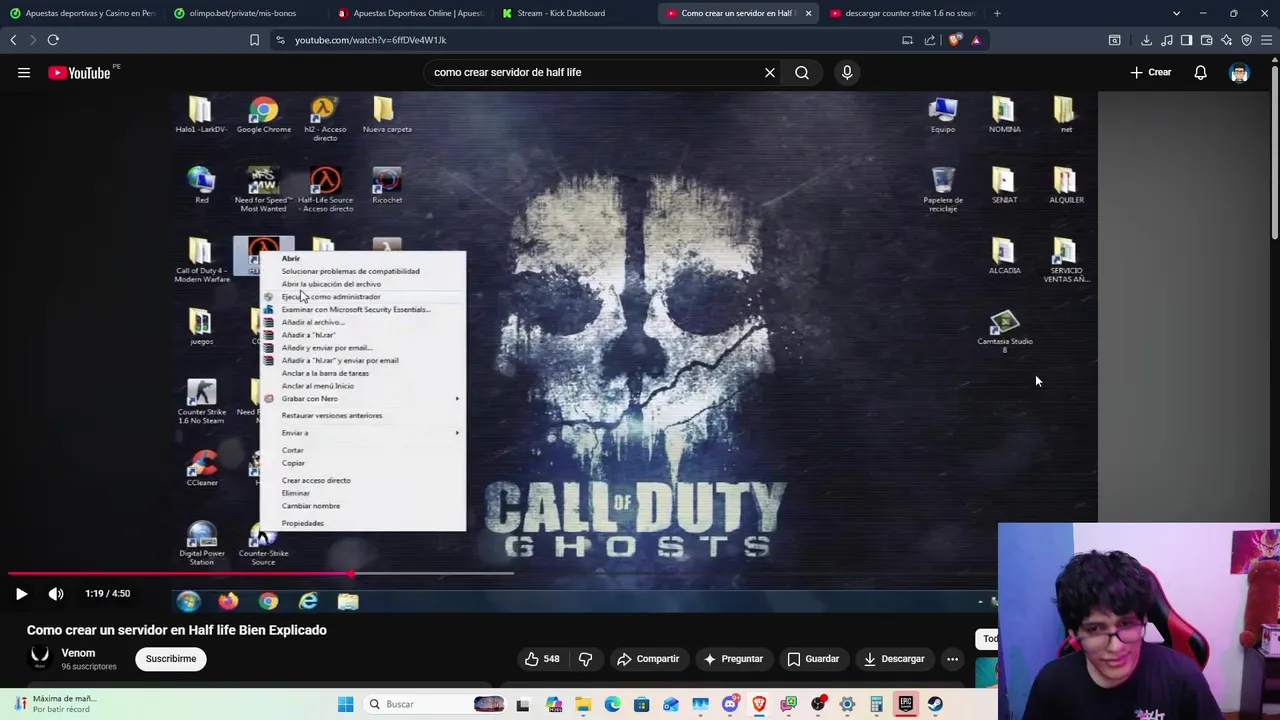Screen dimensions: 1280x720
Task: Save video with Guardar
Action: pos(813,659)
